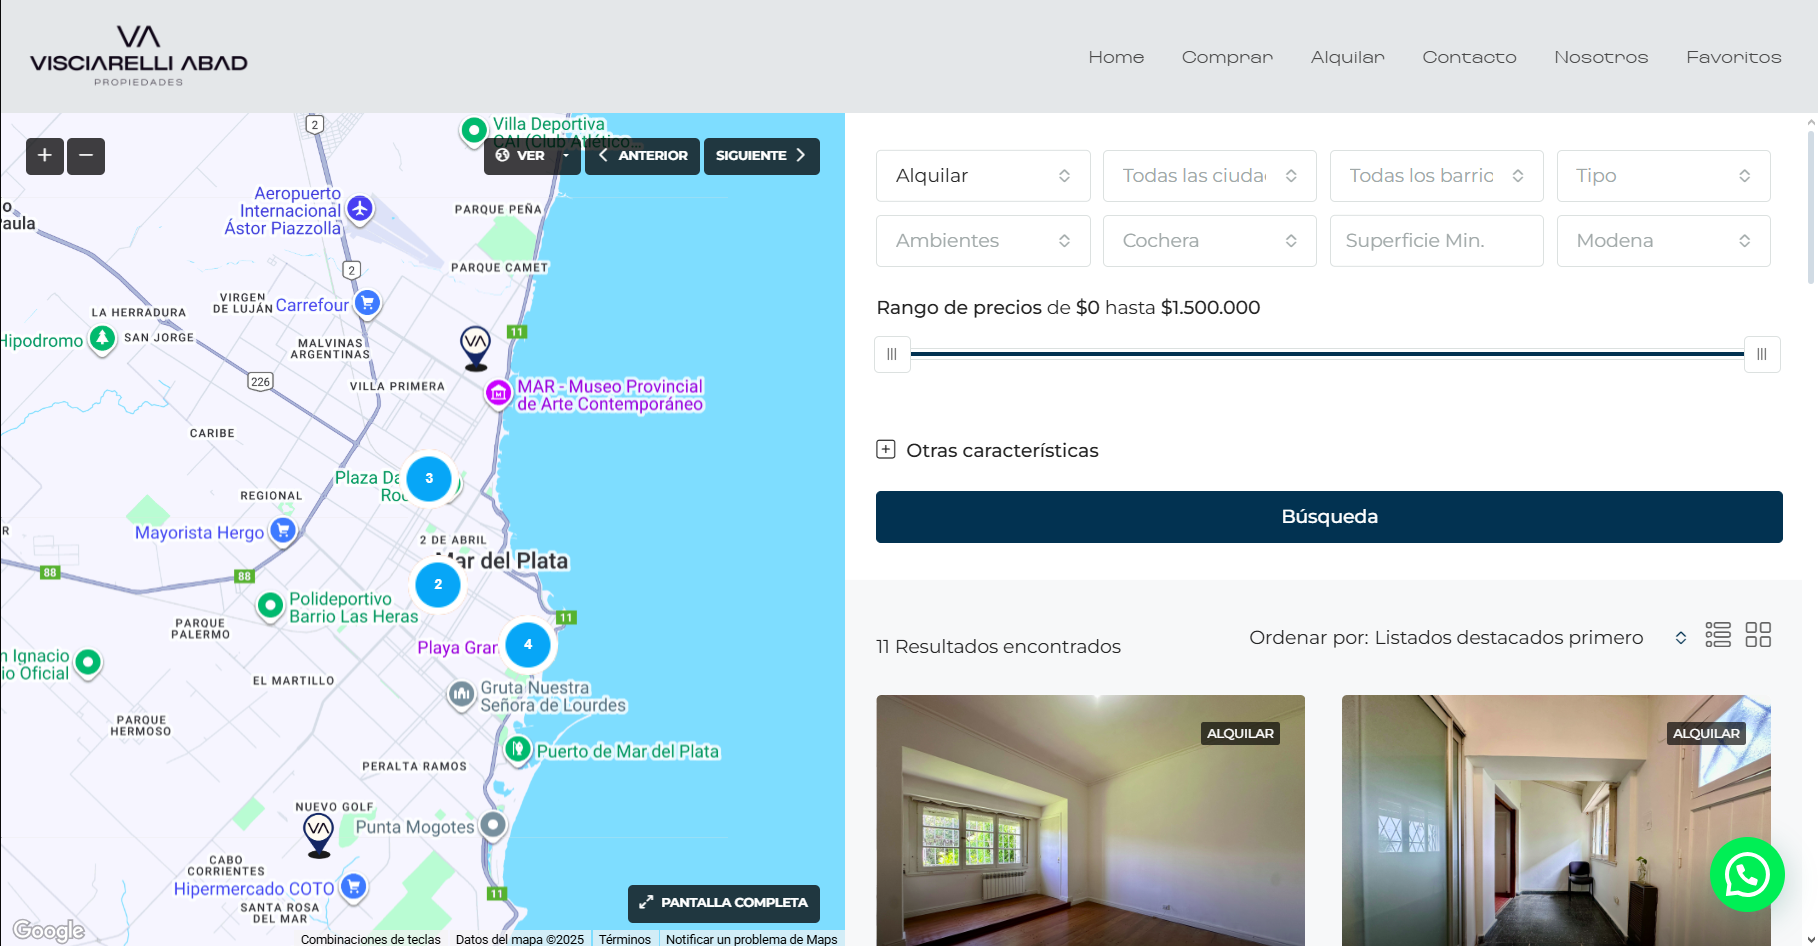This screenshot has height=946, width=1818.
Task: Grab the maximum price slider handle
Action: click(1761, 354)
